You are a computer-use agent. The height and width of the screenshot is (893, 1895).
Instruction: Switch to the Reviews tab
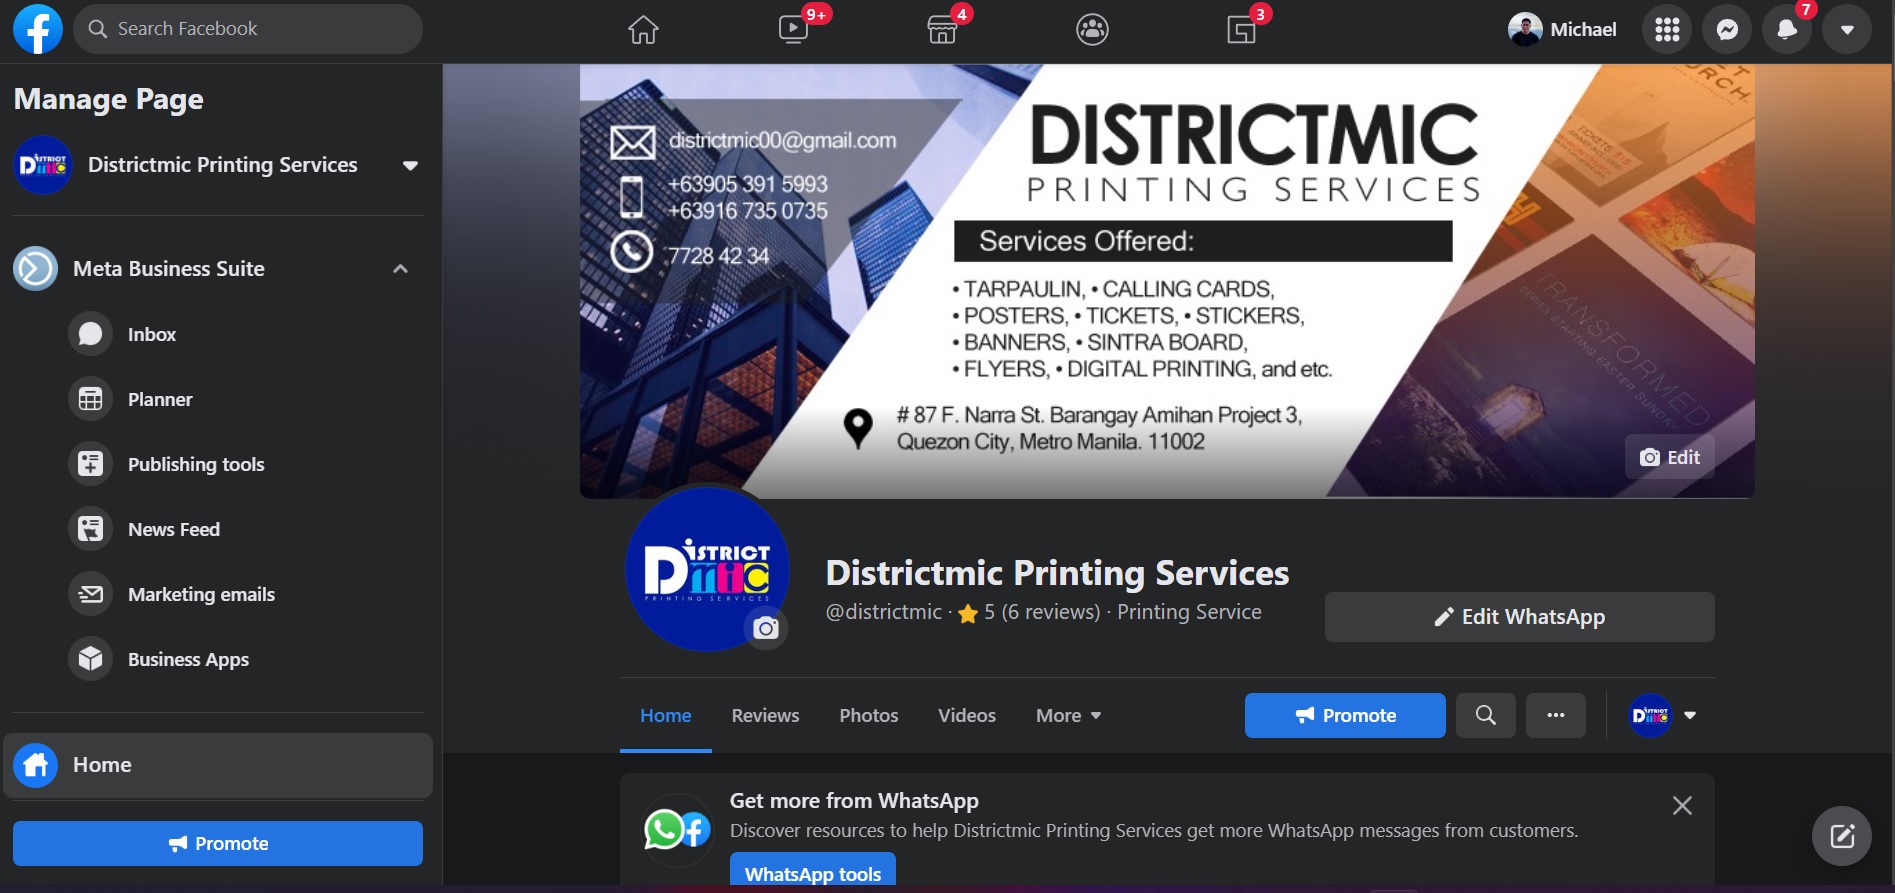765,716
